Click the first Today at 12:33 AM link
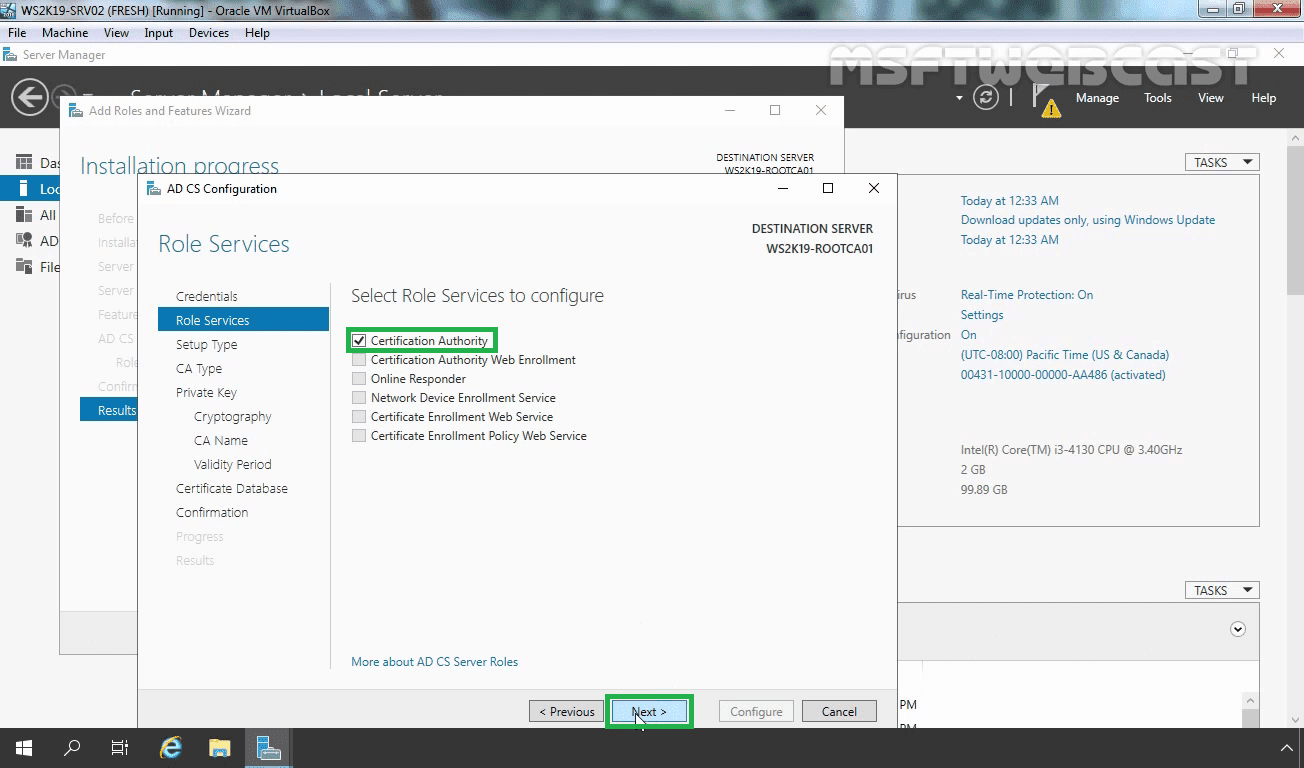1304x768 pixels. tap(1010, 201)
